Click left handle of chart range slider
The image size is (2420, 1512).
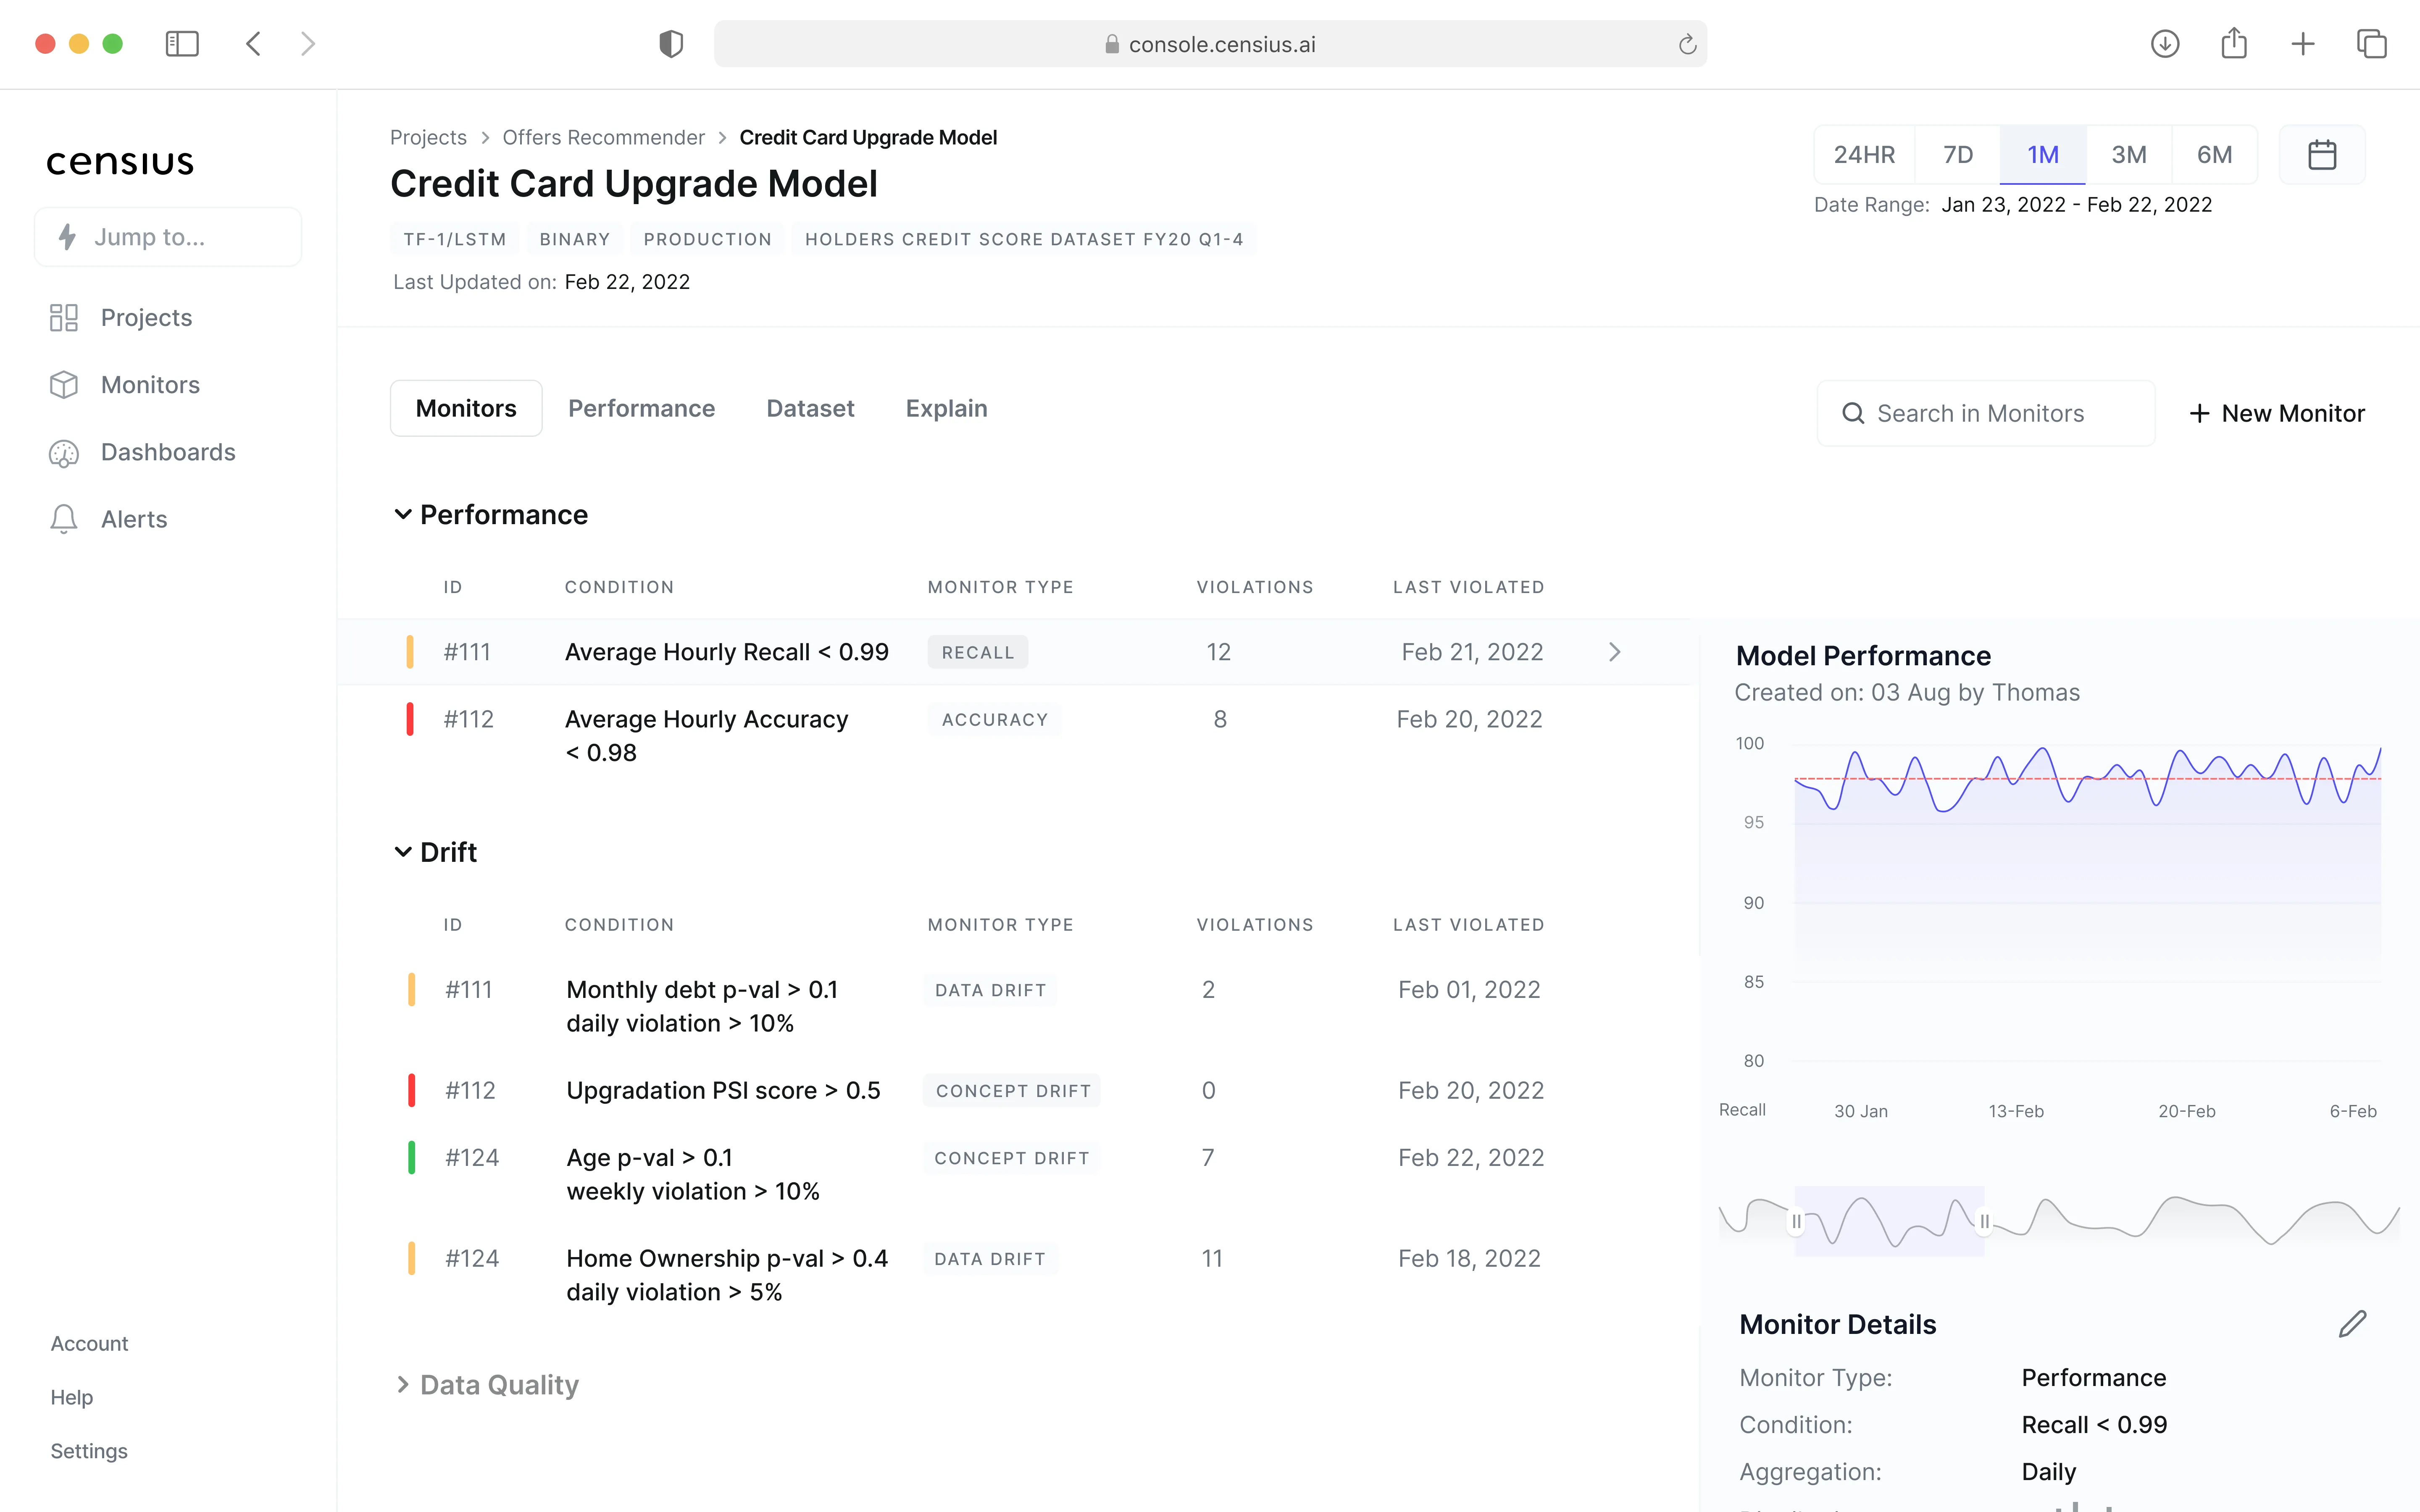(x=1796, y=1221)
